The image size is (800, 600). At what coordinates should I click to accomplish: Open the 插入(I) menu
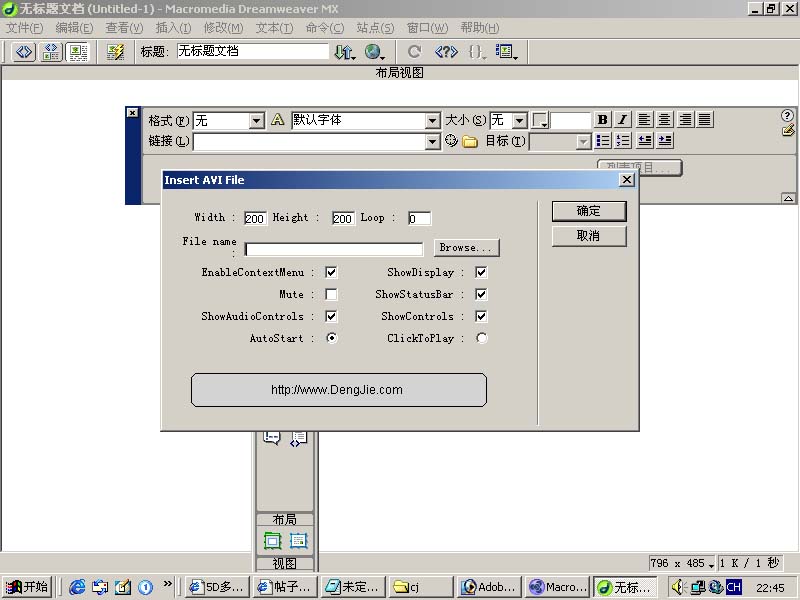point(173,28)
